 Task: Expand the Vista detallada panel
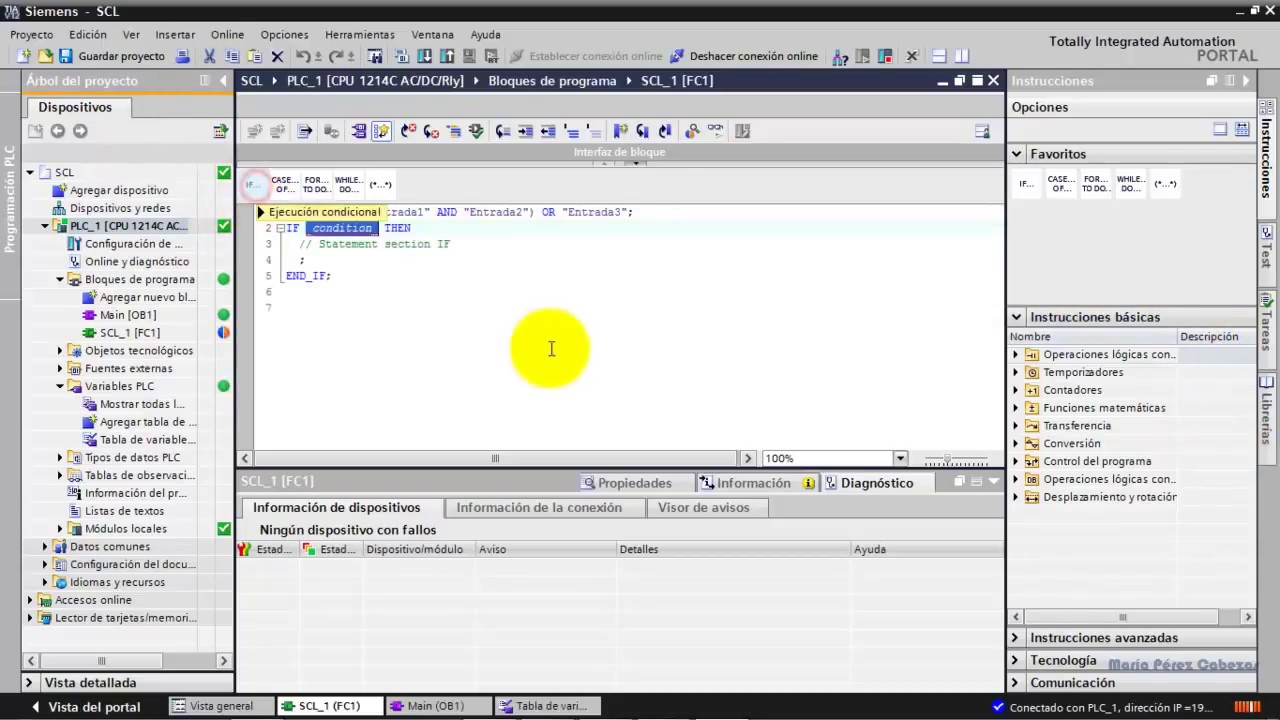point(31,683)
